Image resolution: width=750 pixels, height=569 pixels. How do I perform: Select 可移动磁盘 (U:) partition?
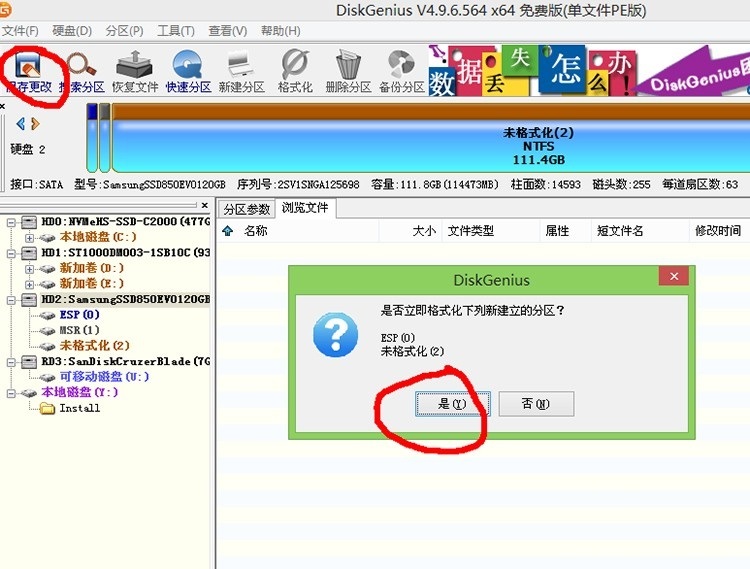tap(104, 377)
